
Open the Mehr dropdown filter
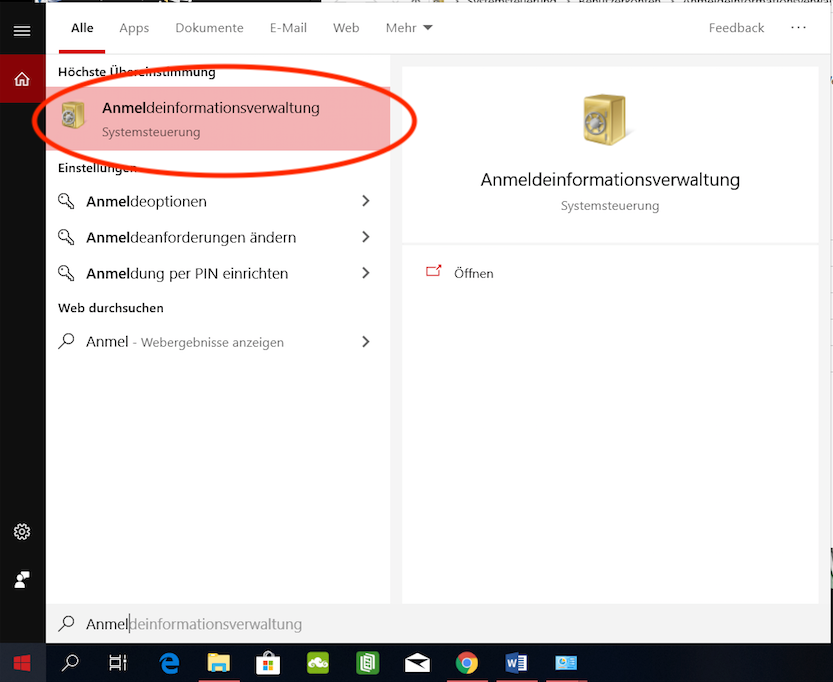coord(409,28)
